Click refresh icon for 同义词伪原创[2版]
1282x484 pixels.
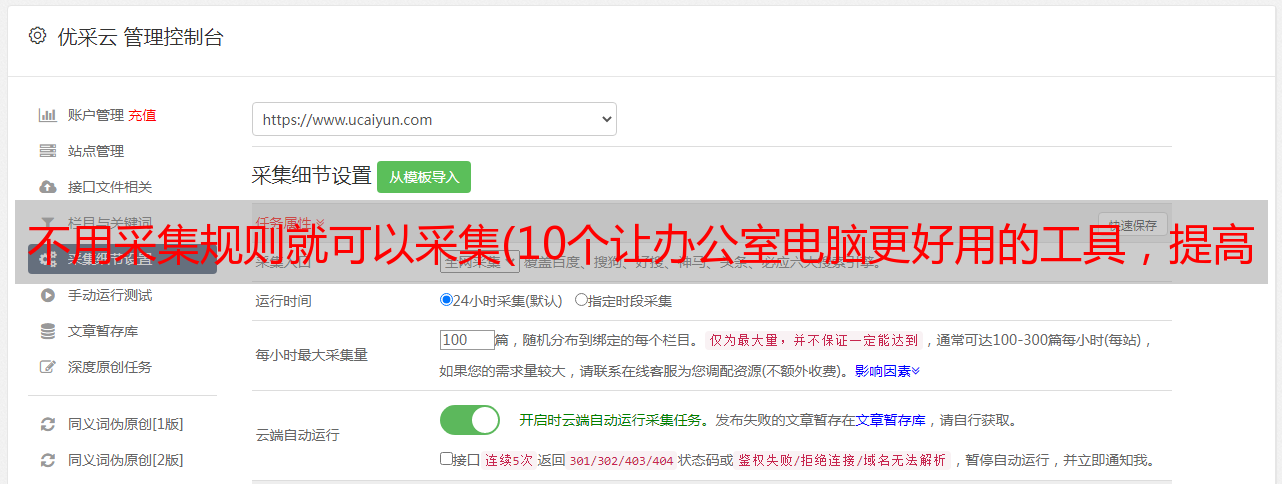(x=47, y=460)
